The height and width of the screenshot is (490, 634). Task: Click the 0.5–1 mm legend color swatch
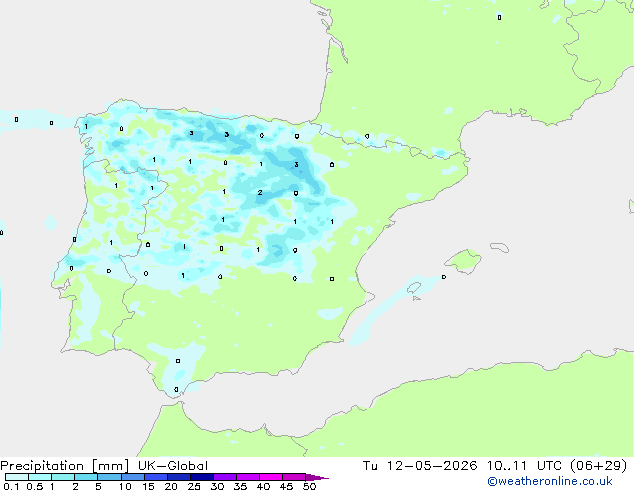pyautogui.click(x=40, y=477)
